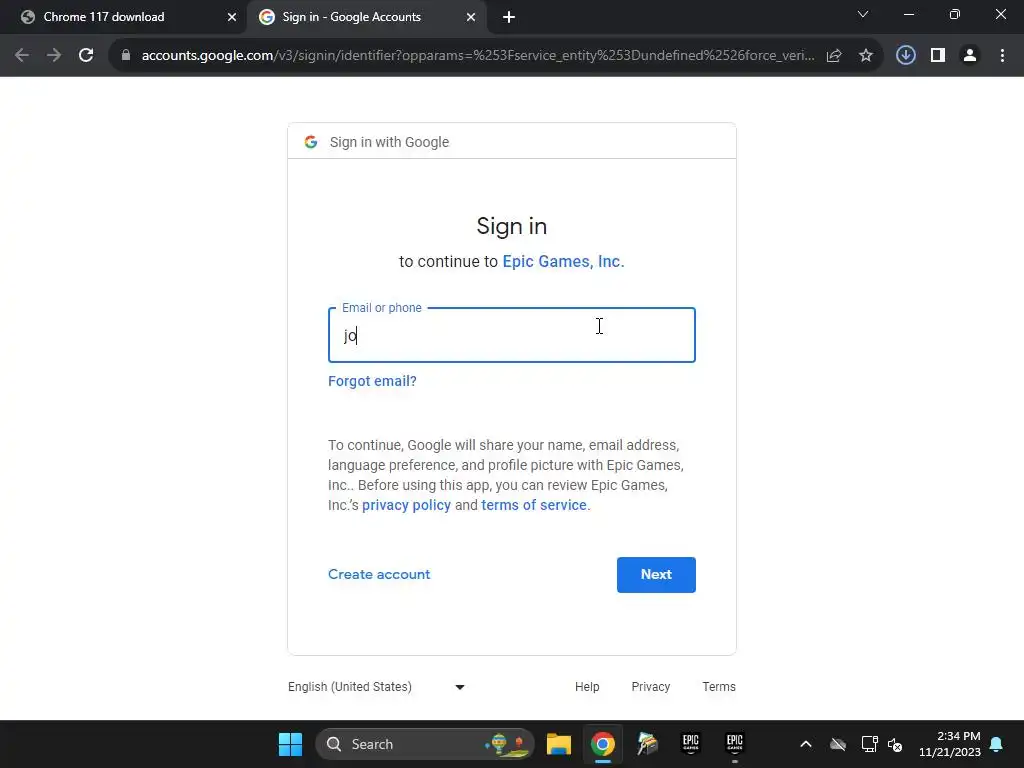This screenshot has height=768, width=1024.
Task: Close the Sign in - Google Accounts tab
Action: click(471, 17)
